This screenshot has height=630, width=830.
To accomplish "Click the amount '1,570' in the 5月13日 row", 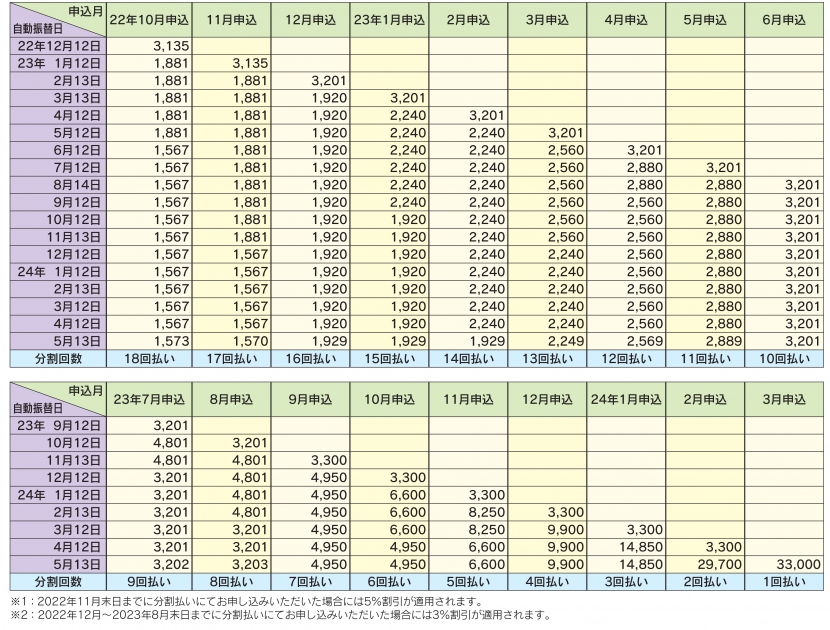I will coord(250,341).
